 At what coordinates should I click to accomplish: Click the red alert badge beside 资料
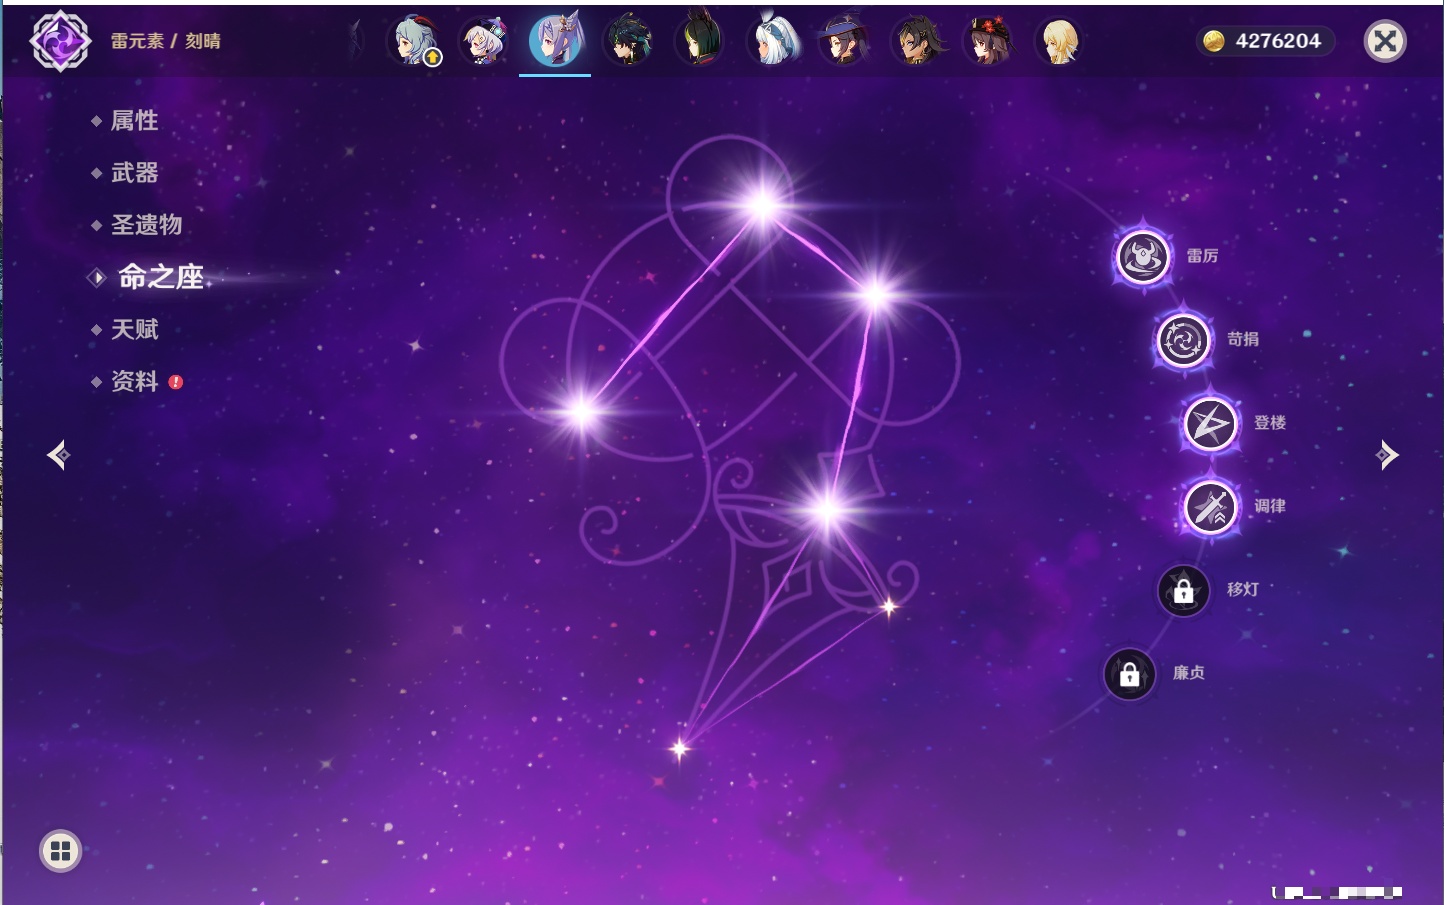pyautogui.click(x=176, y=382)
